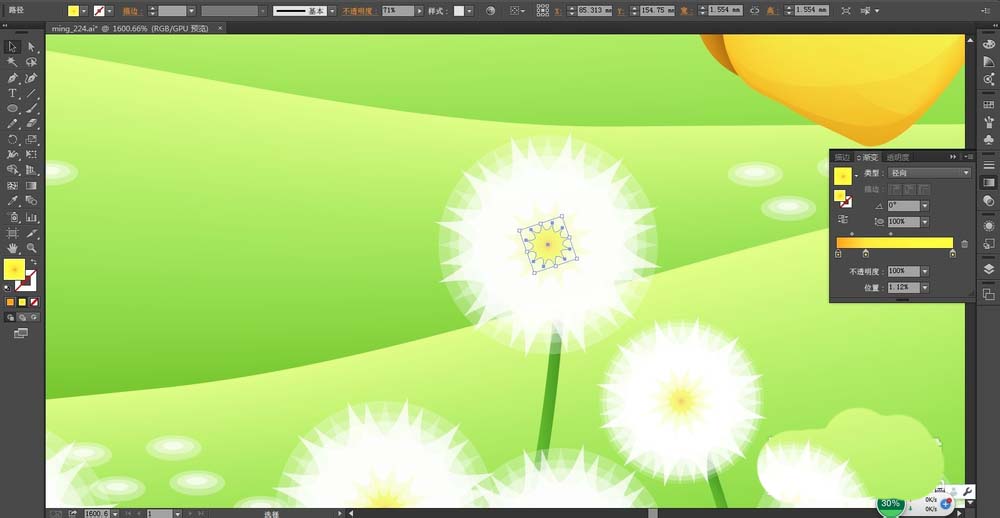Viewport: 1000px width, 518px height.
Task: Select the Magic Wand tool
Action: click(12, 62)
